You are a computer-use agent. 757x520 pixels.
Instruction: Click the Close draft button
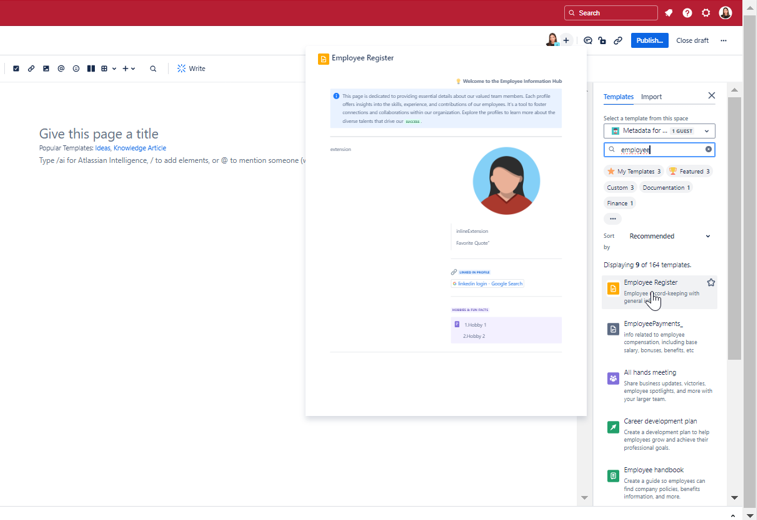(692, 41)
